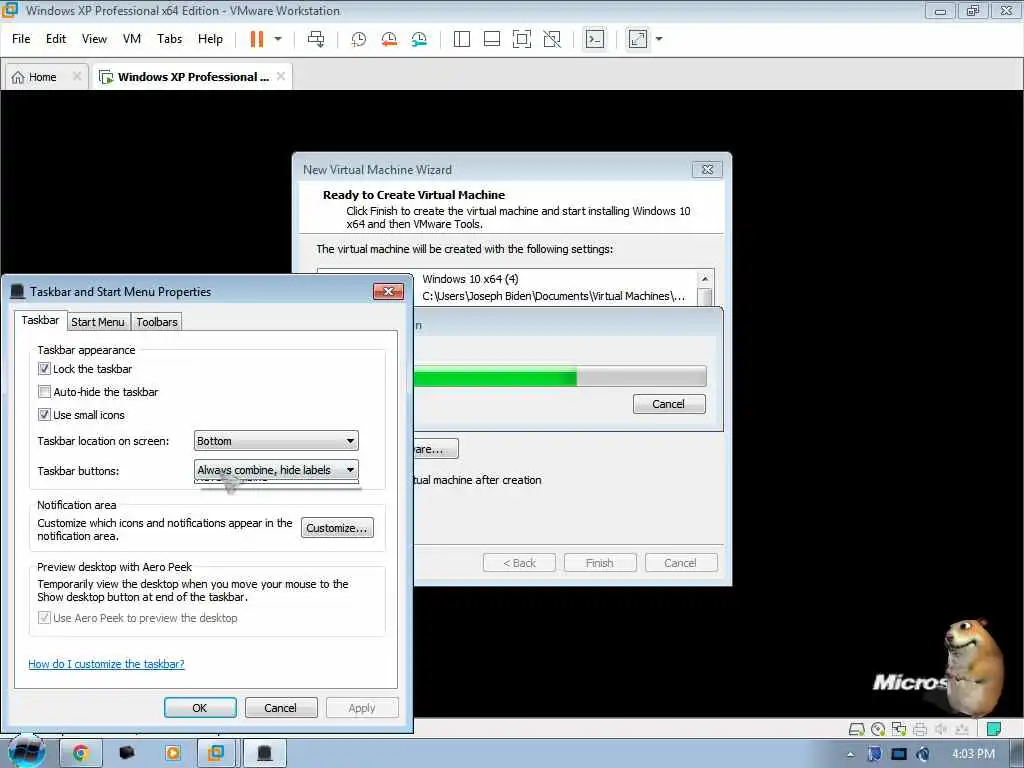
Task: Take a snapshot with the clock-plus icon
Action: (359, 39)
